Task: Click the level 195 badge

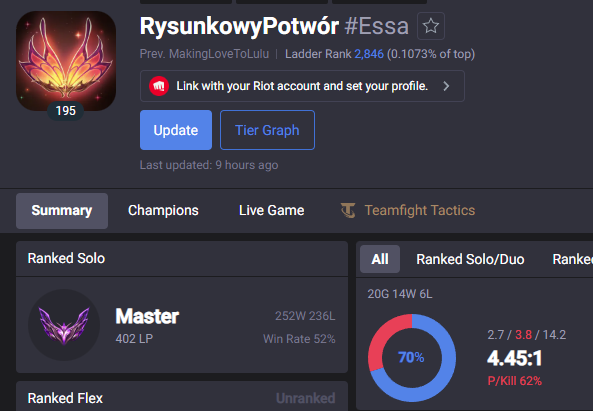Action: (x=66, y=111)
